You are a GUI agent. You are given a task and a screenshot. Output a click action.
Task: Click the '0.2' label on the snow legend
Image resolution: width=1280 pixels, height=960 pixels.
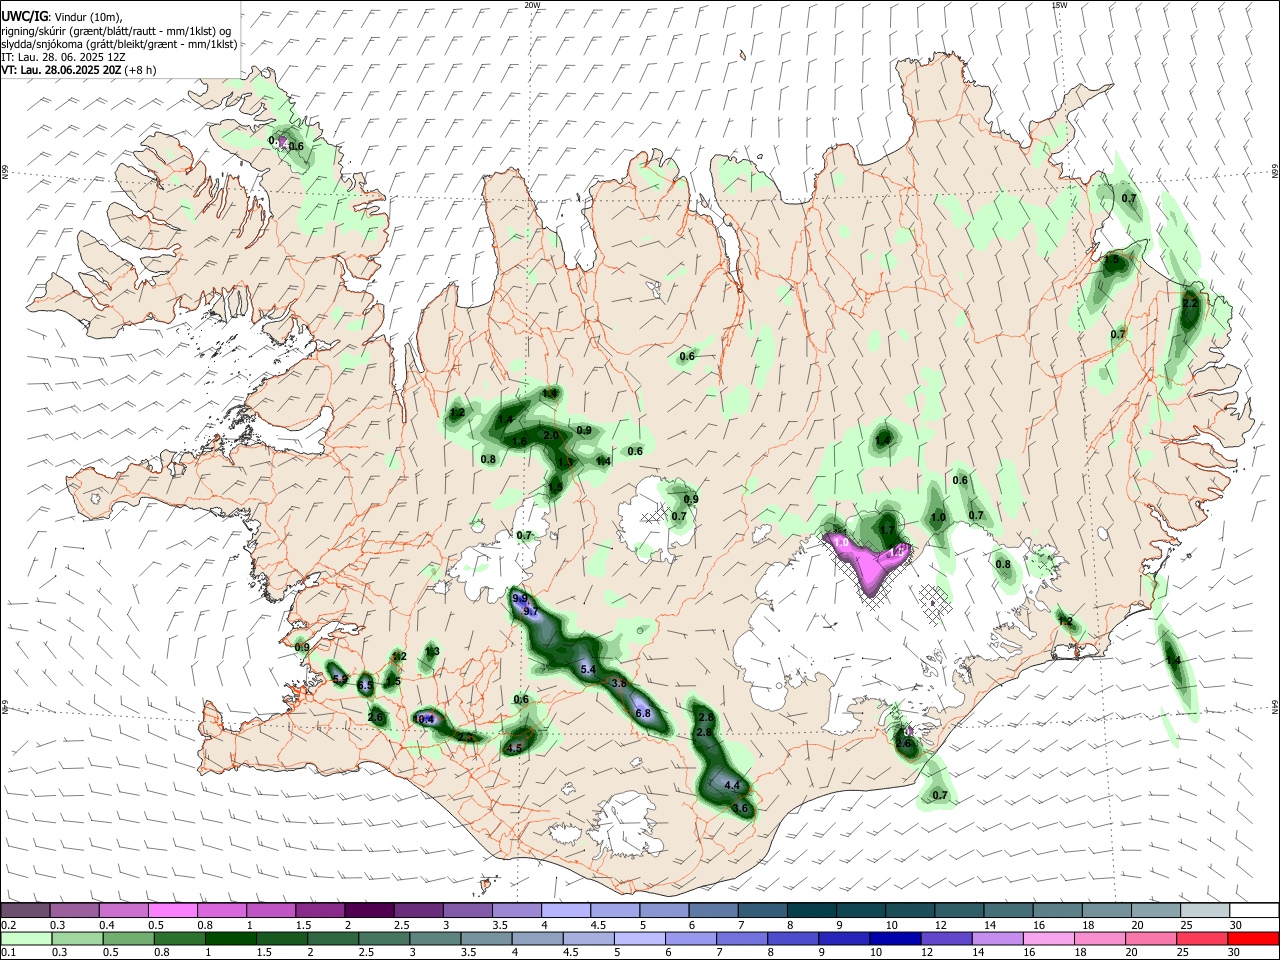pos(9,925)
